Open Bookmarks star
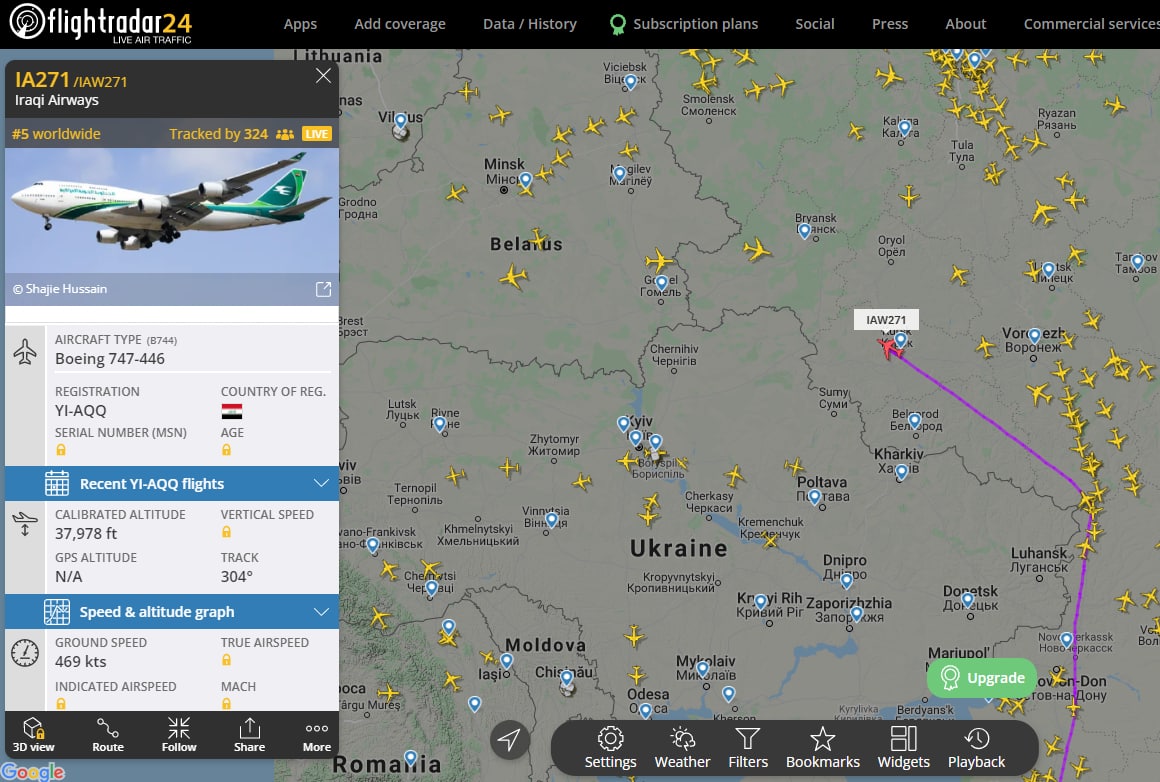The image size is (1160, 782). coord(823,747)
